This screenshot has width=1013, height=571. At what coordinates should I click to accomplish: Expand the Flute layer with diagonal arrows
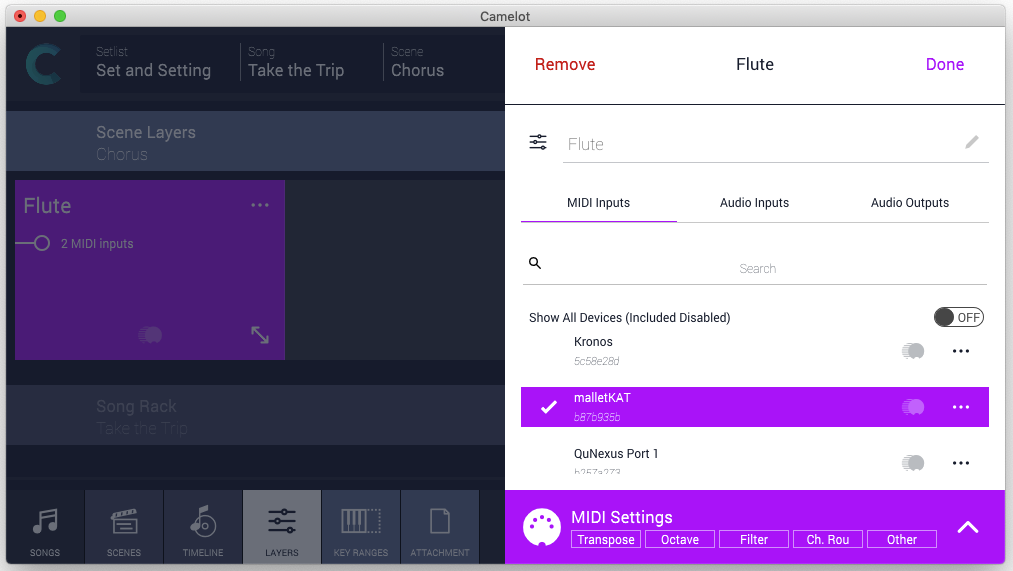click(x=260, y=335)
